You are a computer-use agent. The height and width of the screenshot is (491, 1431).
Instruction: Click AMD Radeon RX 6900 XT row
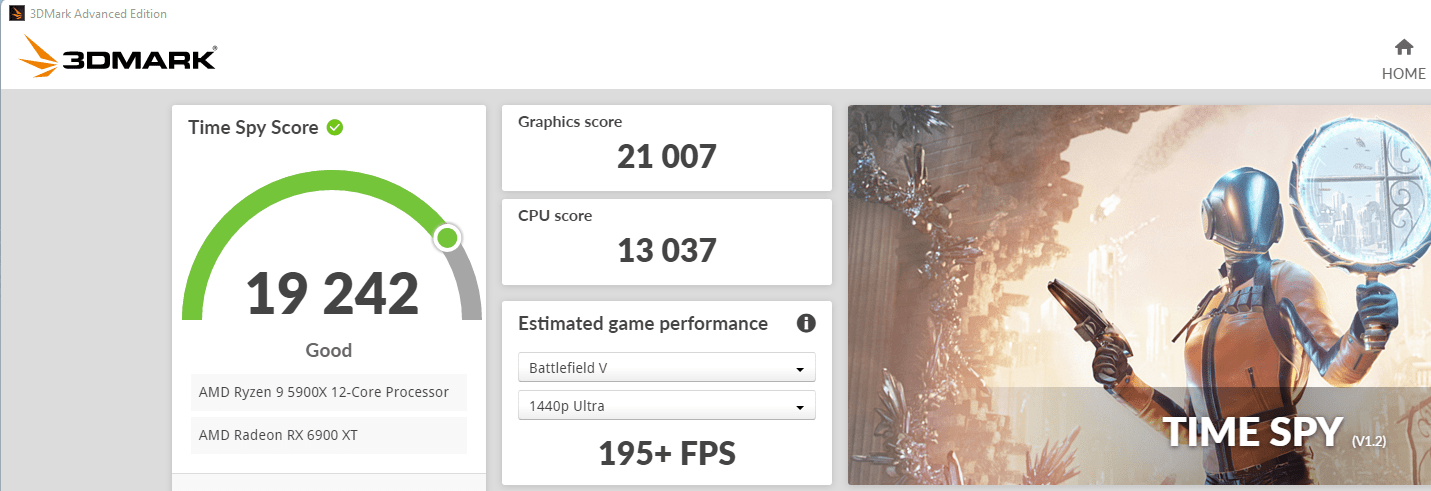tap(328, 435)
